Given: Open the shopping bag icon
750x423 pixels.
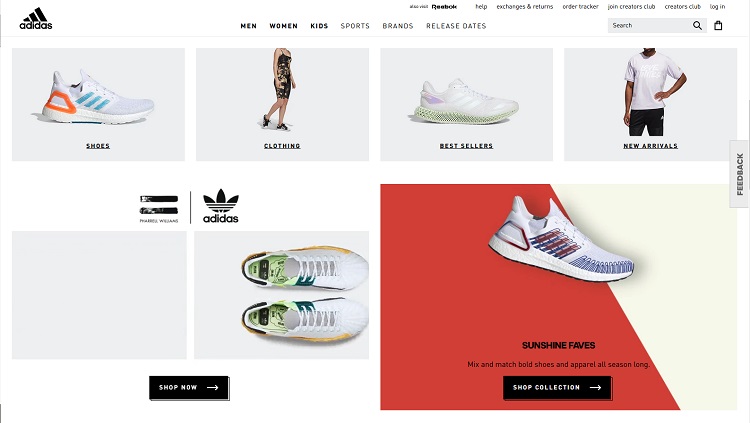Looking at the screenshot, I should pos(718,26).
